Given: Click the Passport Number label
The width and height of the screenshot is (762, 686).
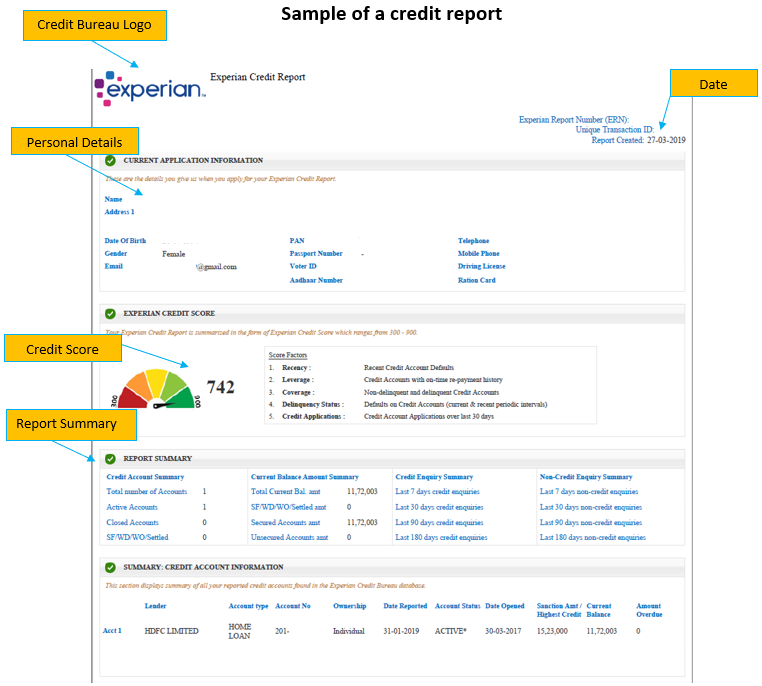Looking at the screenshot, I should coord(316,254).
